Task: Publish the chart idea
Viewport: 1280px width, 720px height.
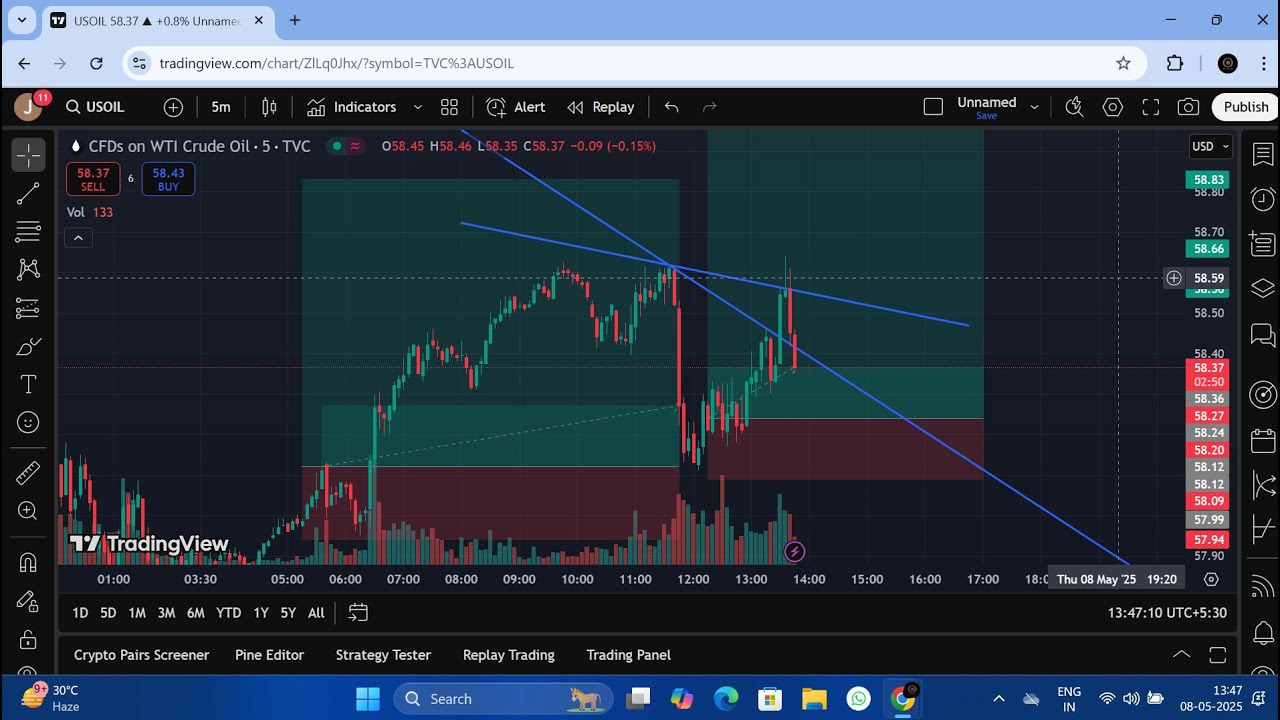Action: click(1245, 107)
